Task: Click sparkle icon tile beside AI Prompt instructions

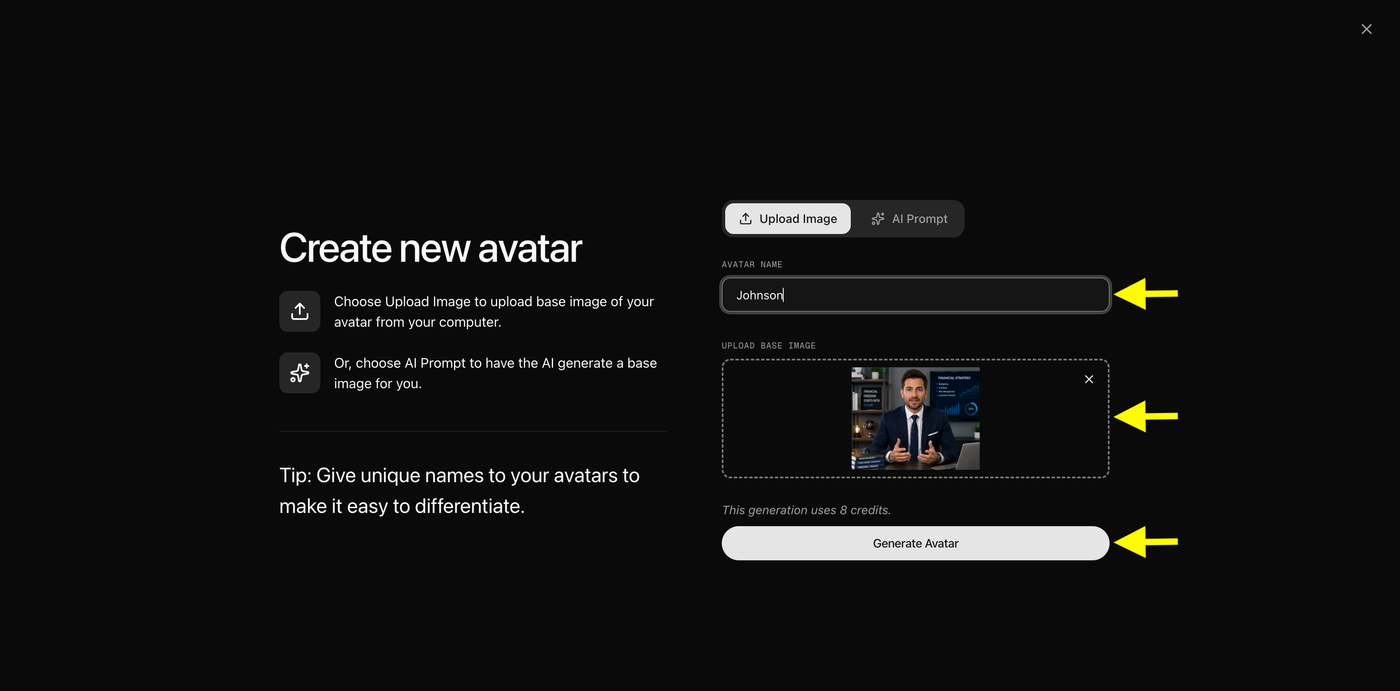Action: click(300, 373)
